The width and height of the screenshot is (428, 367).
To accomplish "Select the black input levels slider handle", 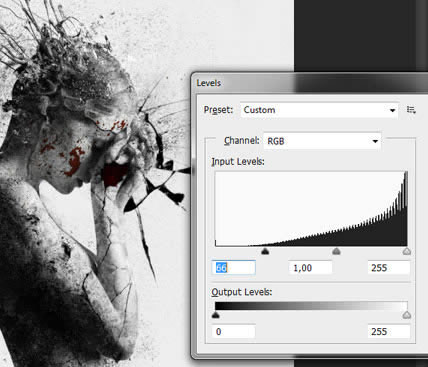I will 265,251.
